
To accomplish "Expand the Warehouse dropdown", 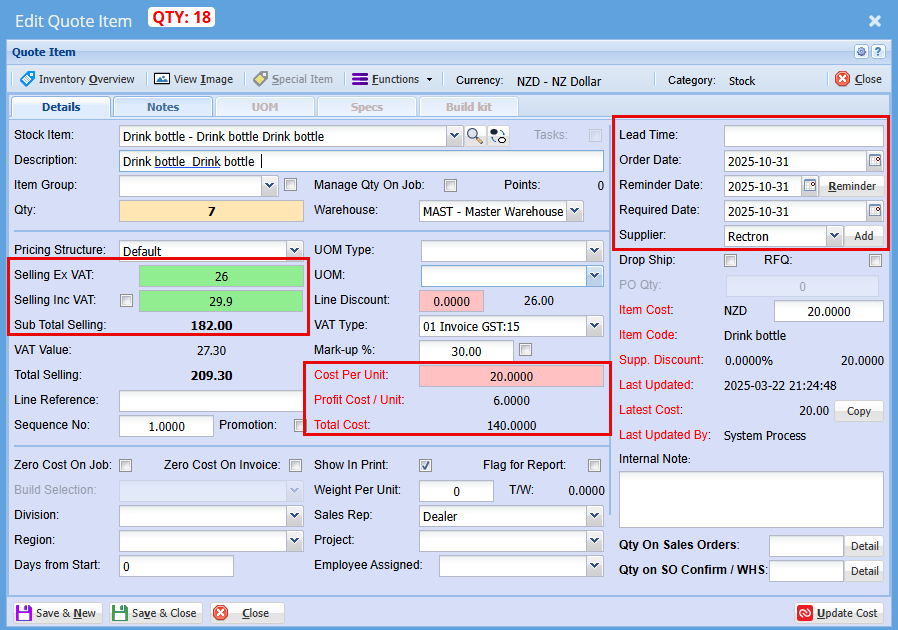I will coord(574,211).
